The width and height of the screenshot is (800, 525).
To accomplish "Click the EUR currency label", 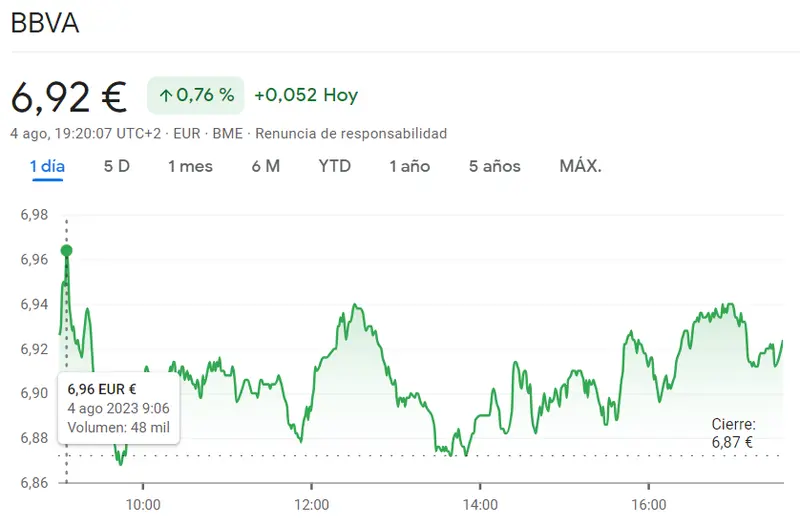I will pos(187,134).
